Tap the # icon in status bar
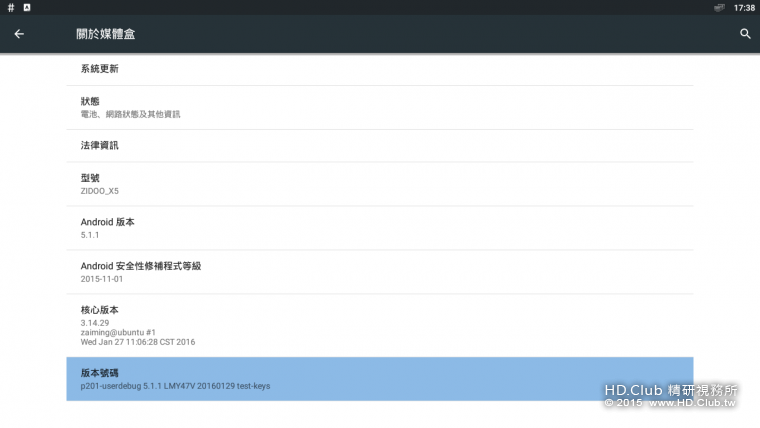This screenshot has width=760, height=428. 11,7
